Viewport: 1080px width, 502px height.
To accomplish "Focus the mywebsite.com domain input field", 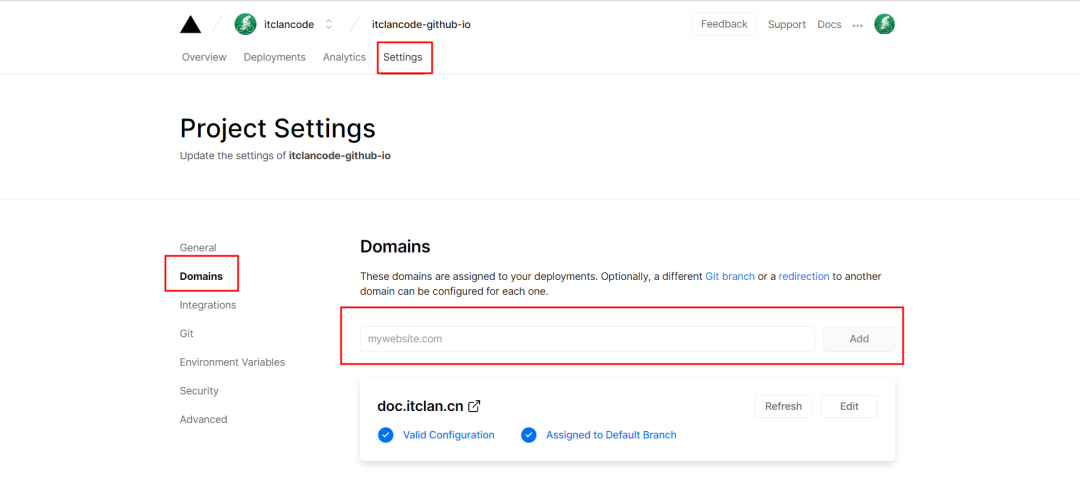I will click(588, 339).
